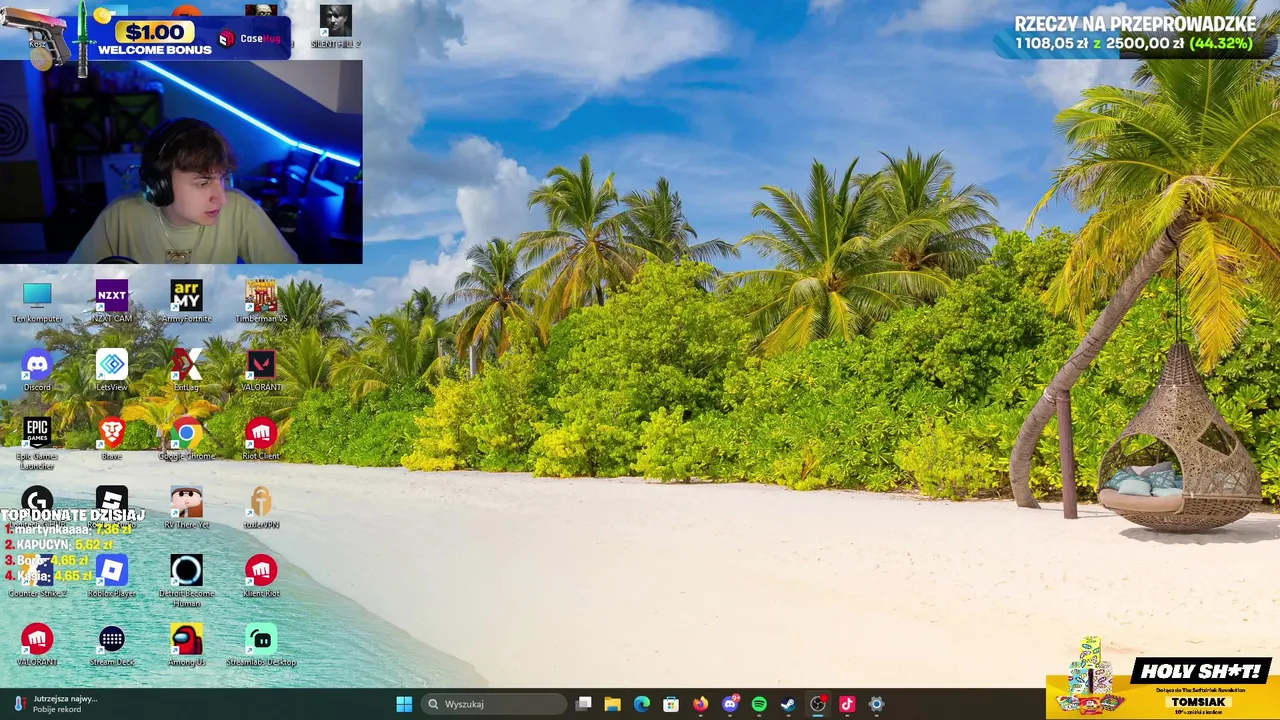
Task: Launch the Riot Client shortcut
Action: click(x=261, y=438)
